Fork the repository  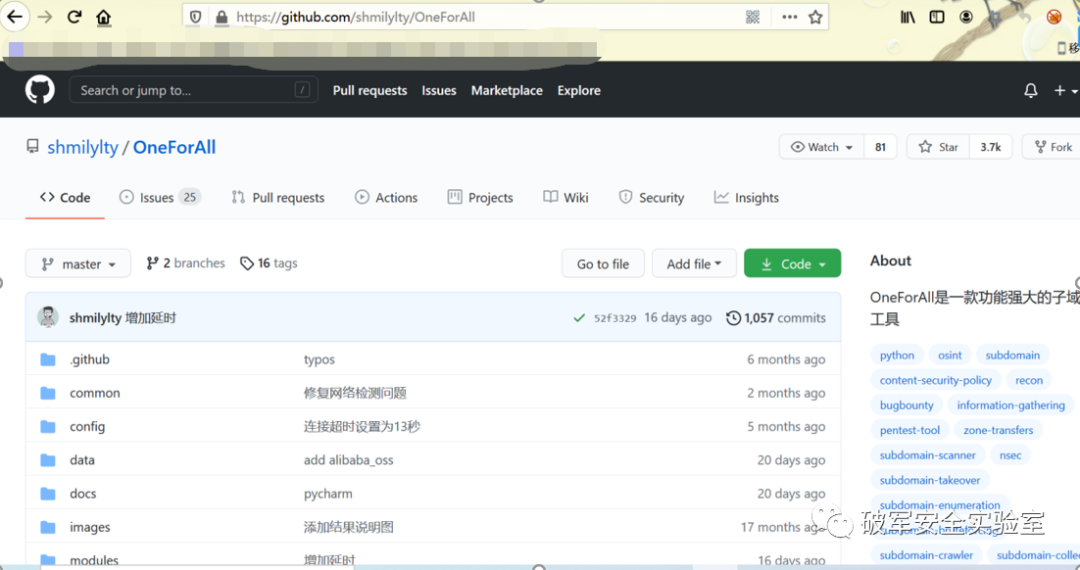pos(1052,147)
